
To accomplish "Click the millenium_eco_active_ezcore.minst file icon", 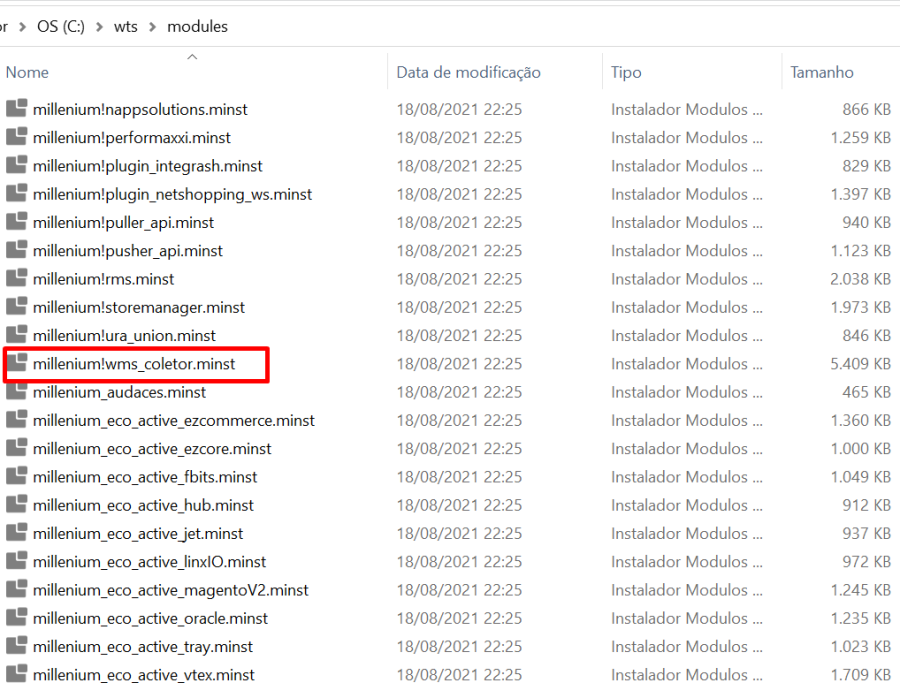I will (x=16, y=447).
